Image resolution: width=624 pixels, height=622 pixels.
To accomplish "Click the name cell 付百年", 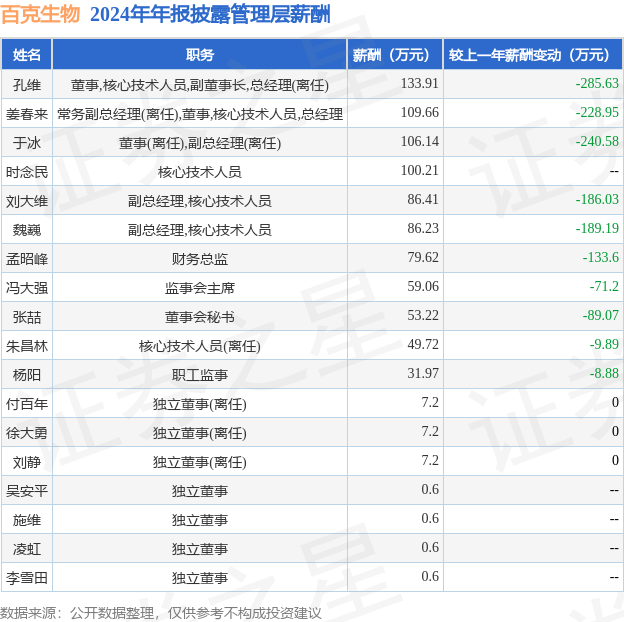I will pyautogui.click(x=27, y=404).
